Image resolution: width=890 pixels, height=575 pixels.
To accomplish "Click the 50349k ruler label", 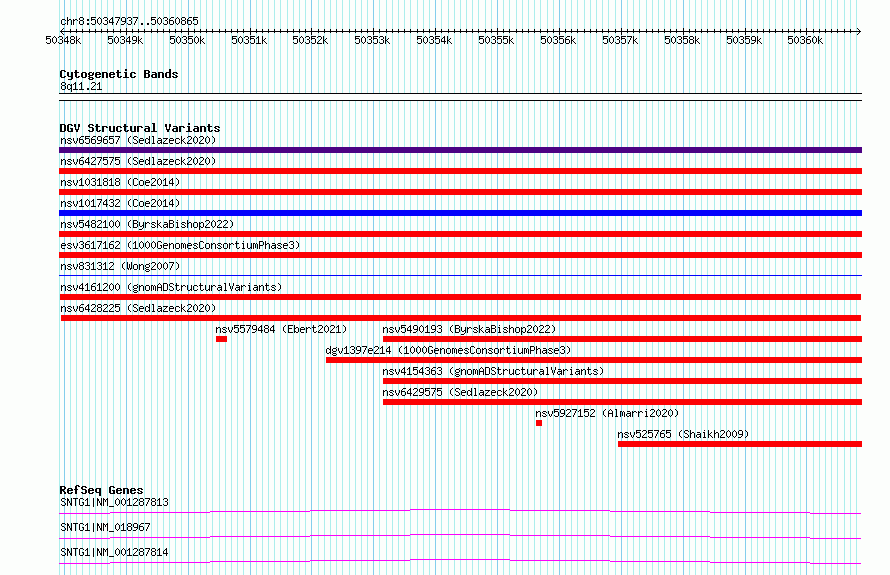I will [x=125, y=40].
